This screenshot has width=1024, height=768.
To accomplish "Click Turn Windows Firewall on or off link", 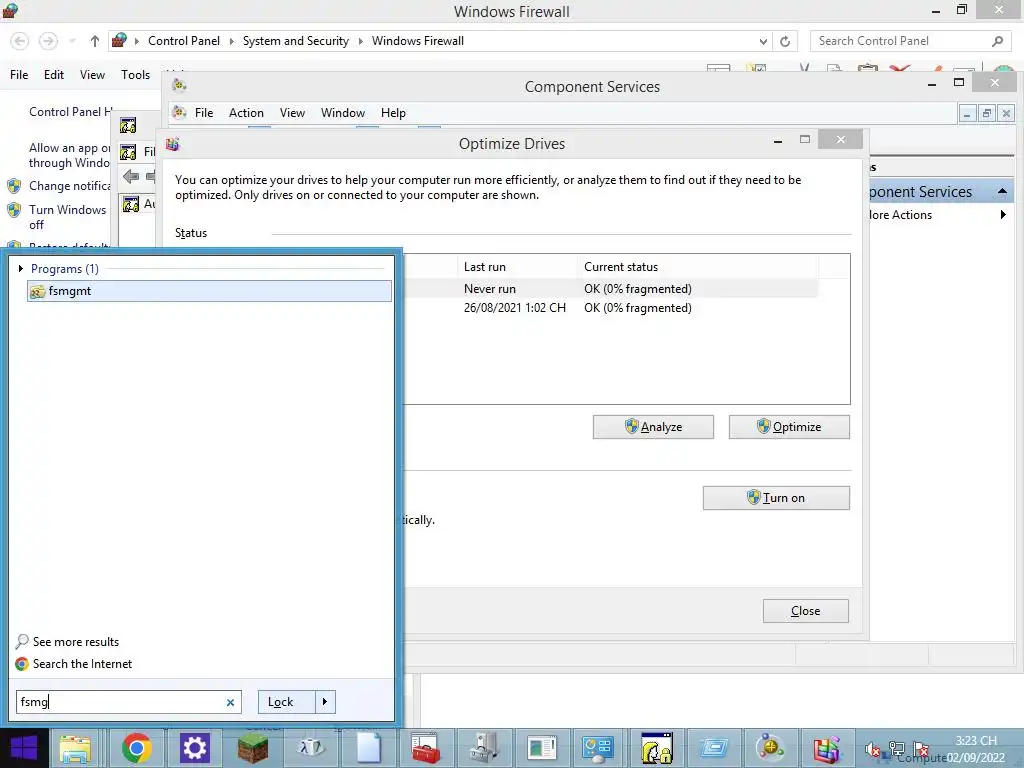I will 67,217.
